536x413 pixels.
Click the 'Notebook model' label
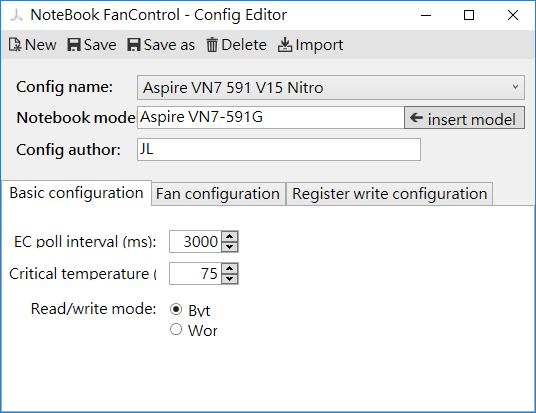(76, 118)
